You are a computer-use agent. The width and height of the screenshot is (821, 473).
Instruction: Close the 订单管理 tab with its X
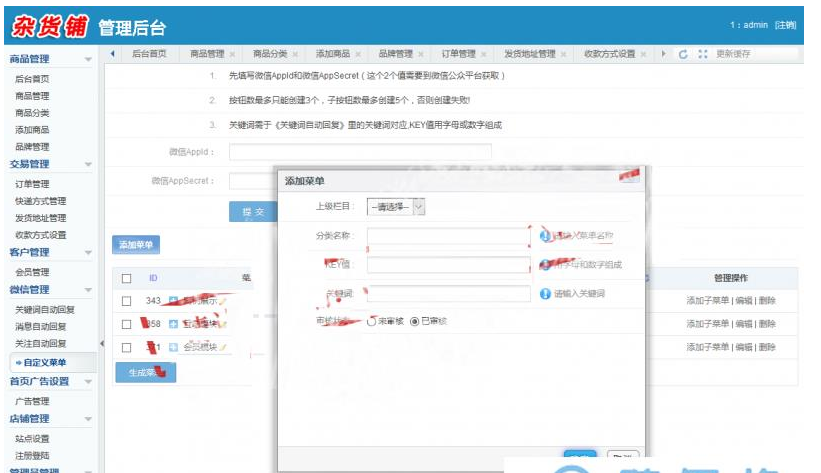(x=484, y=54)
